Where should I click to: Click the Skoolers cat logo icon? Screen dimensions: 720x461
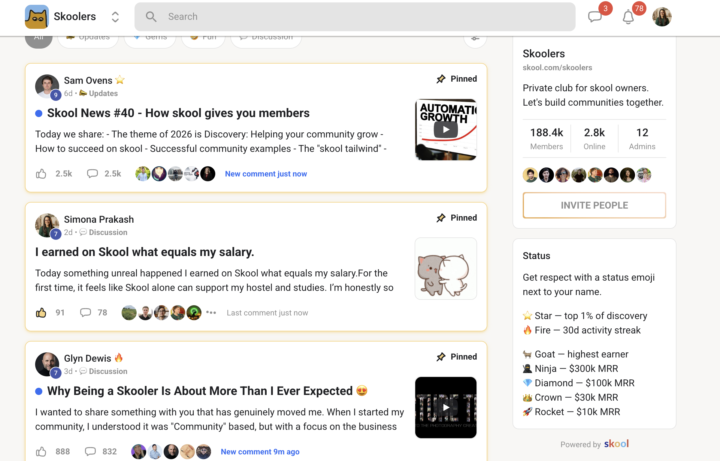pyautogui.click(x=37, y=17)
